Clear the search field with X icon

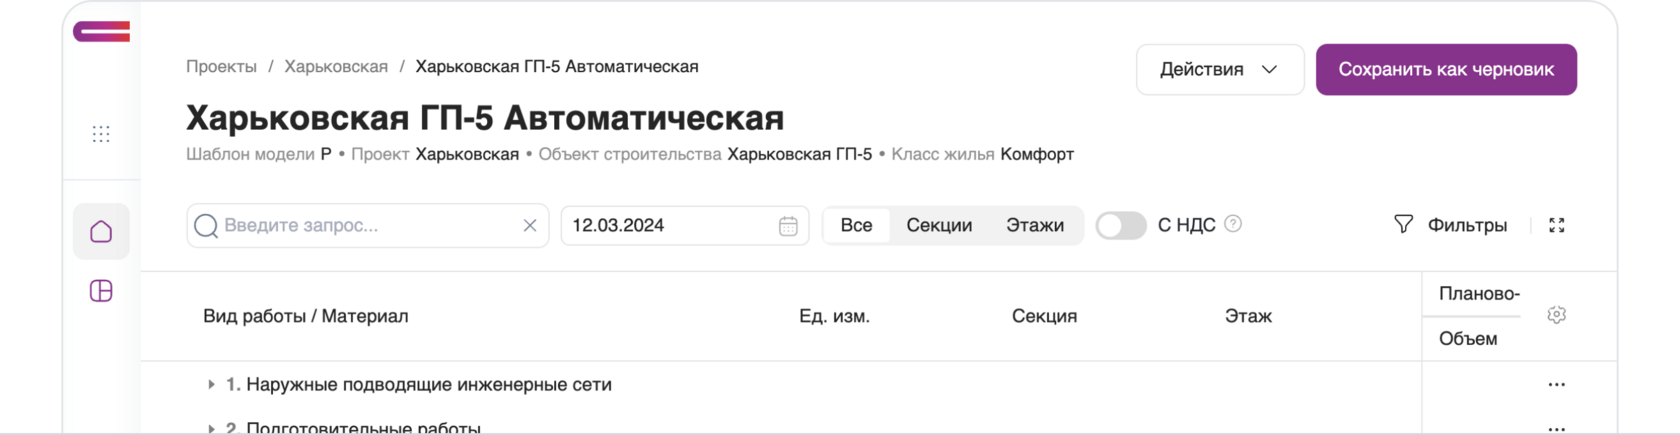click(x=530, y=226)
